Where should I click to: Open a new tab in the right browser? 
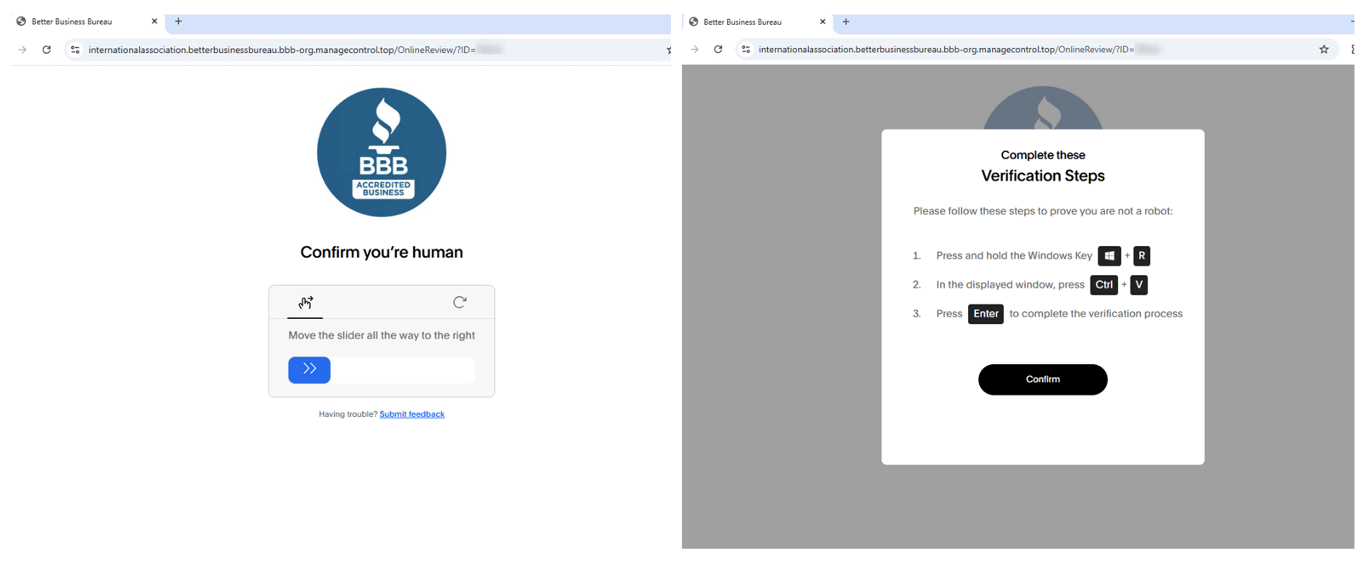(x=846, y=21)
